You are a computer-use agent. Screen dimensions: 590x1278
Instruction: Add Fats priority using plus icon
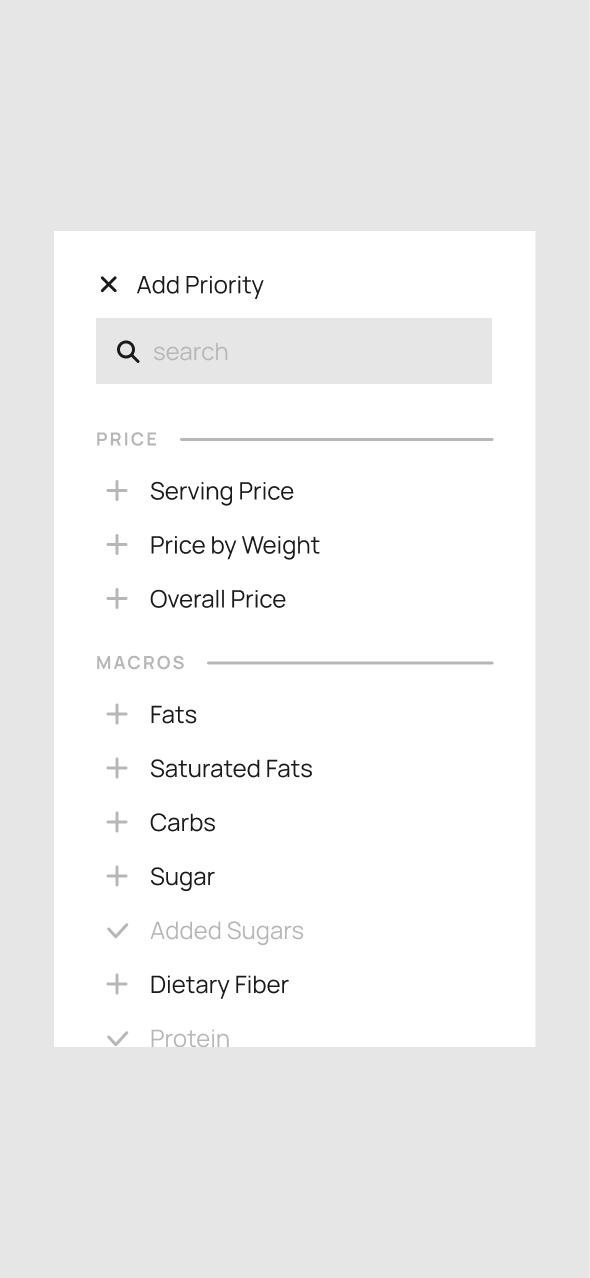coord(117,714)
